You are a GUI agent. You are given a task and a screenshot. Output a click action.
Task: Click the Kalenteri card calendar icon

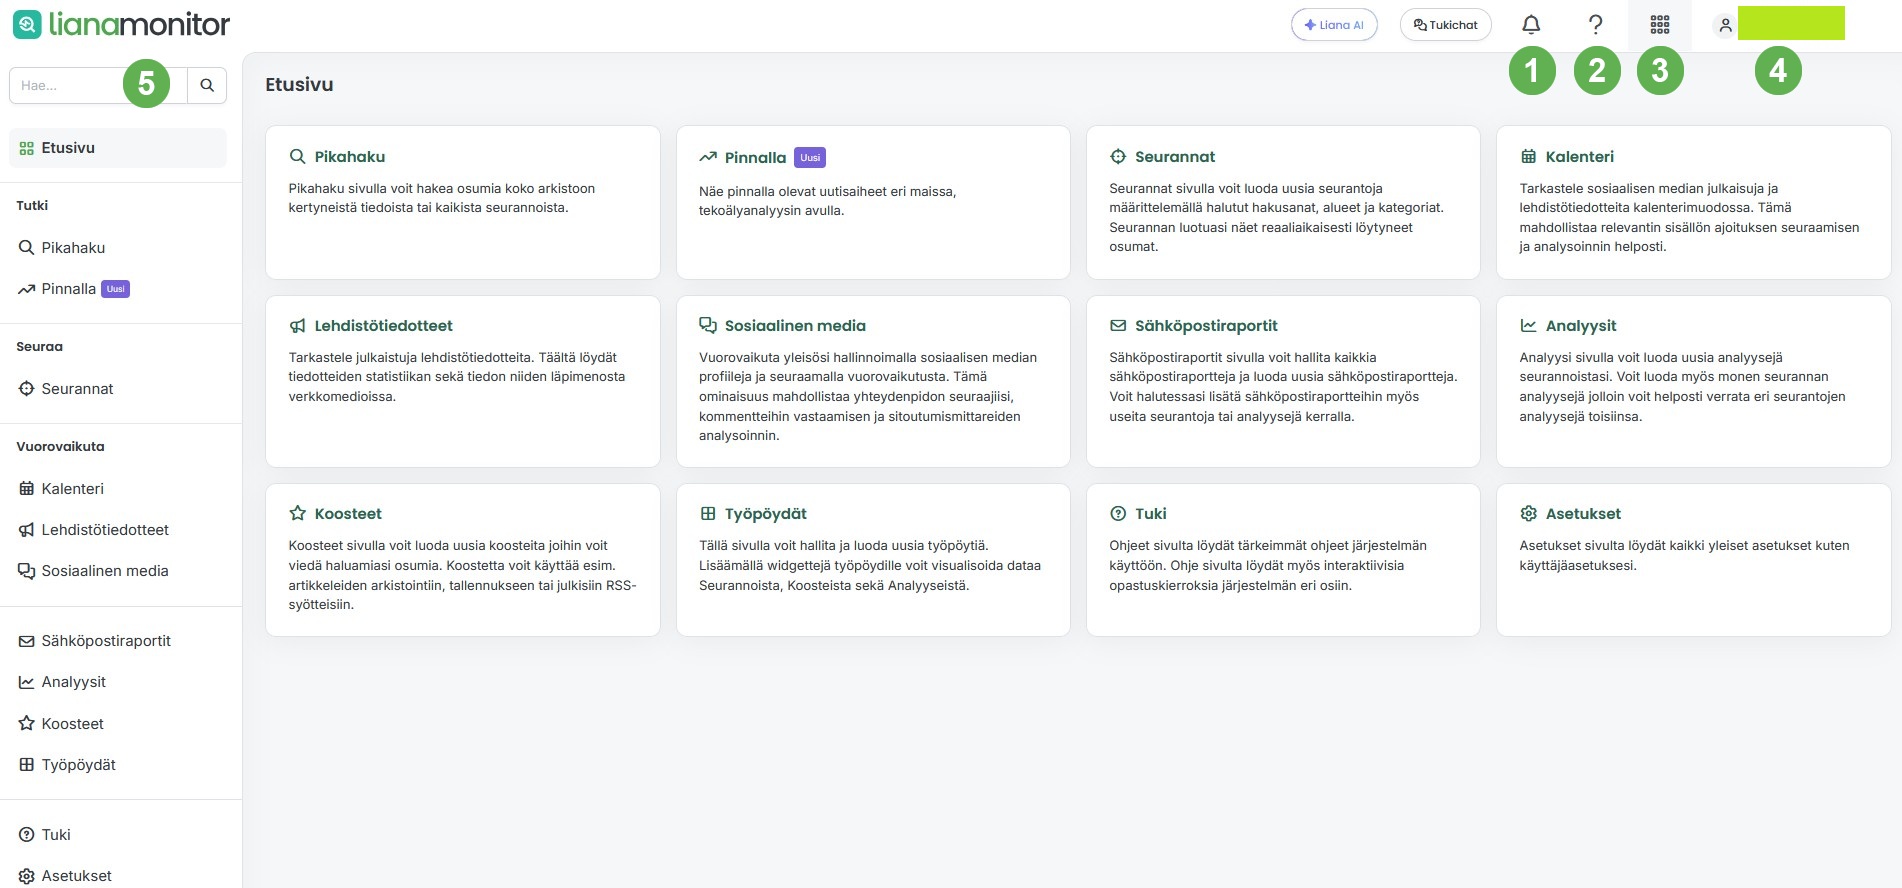[x=1528, y=157]
